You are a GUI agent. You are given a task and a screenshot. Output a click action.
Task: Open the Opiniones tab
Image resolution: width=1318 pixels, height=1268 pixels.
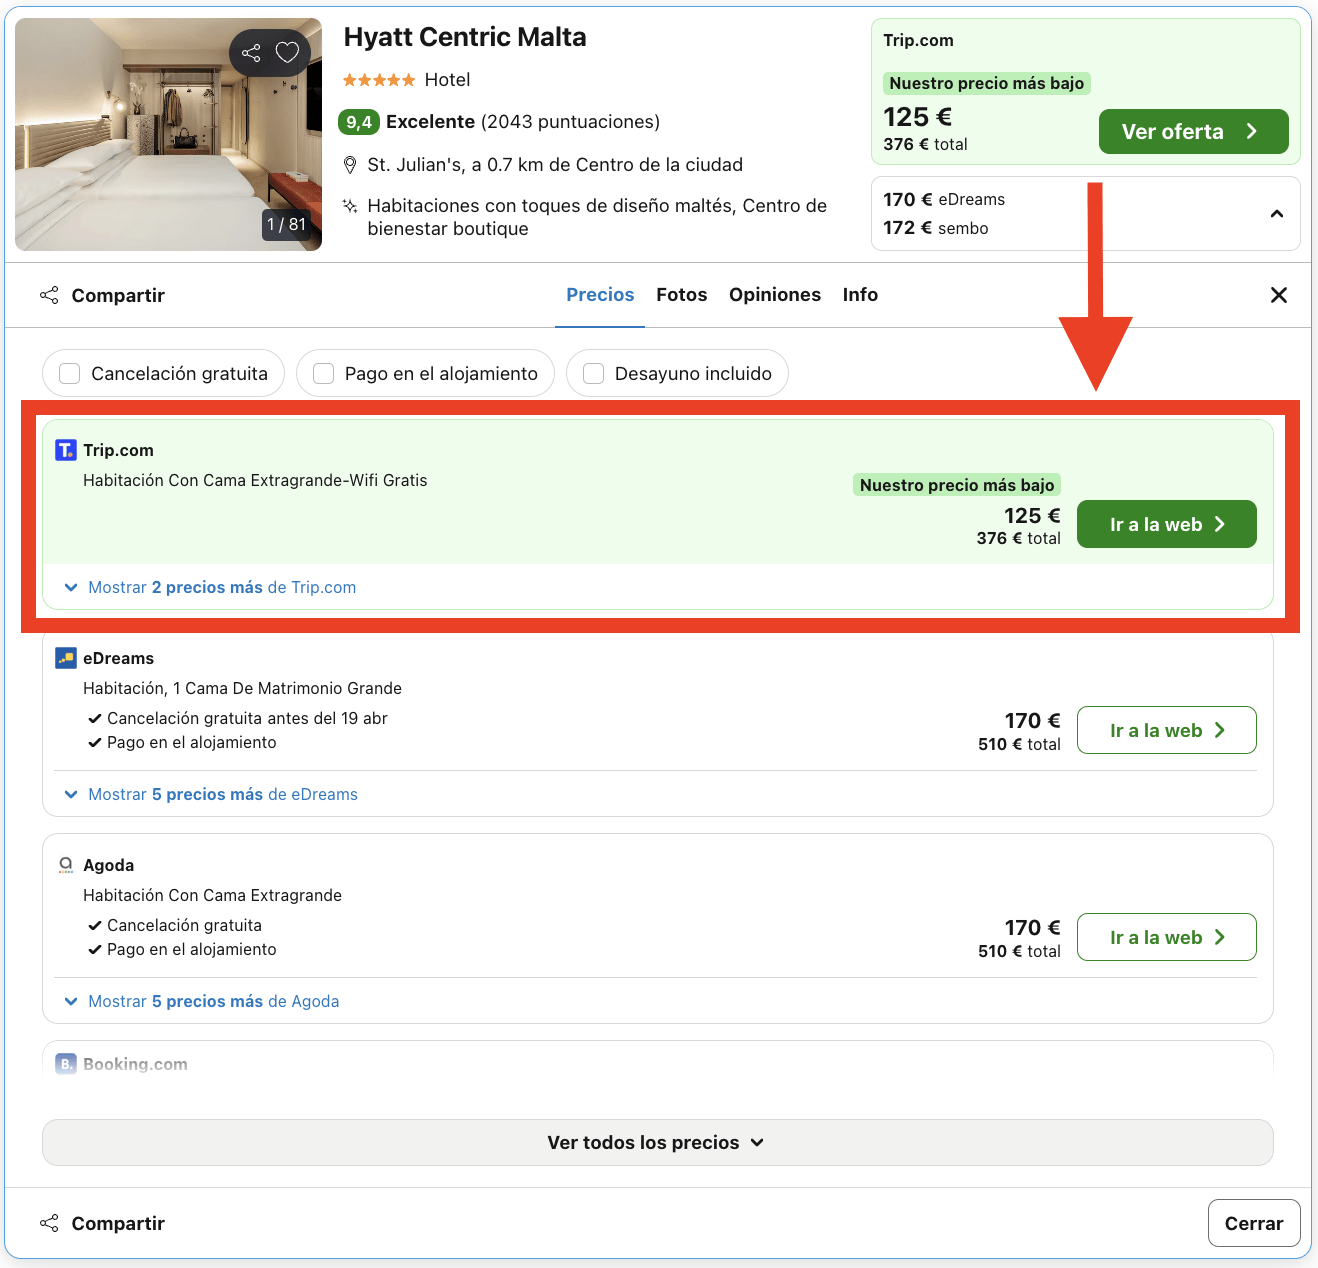[x=775, y=295]
